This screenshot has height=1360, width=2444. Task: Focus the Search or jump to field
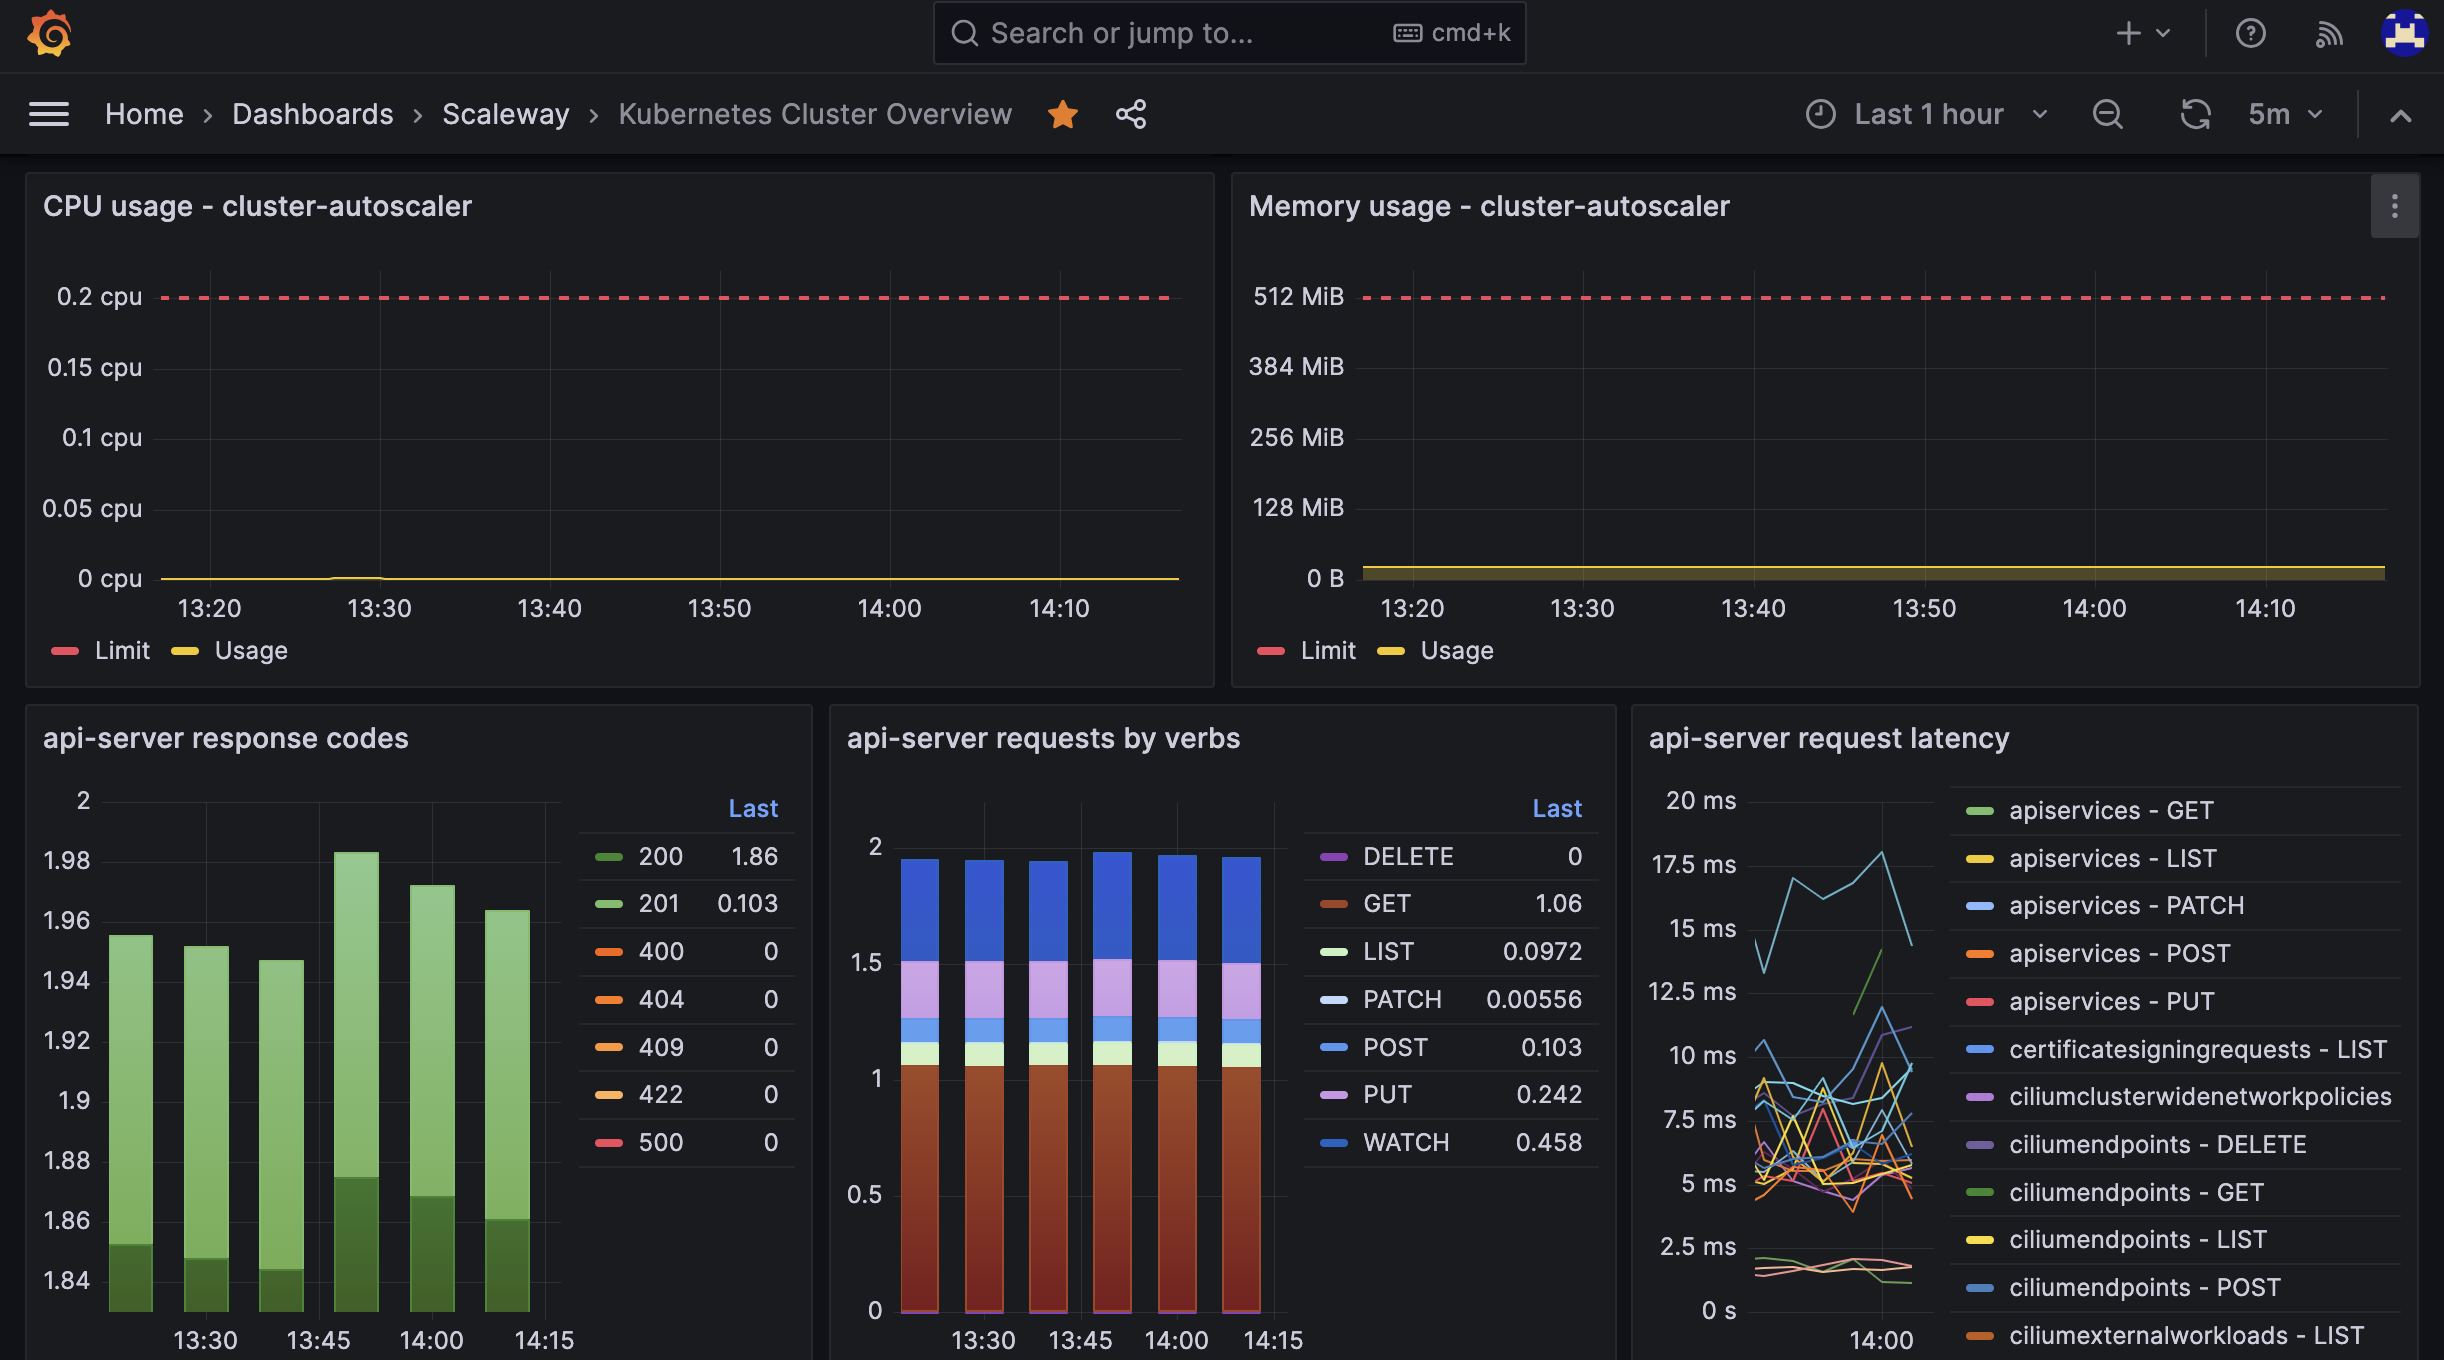[1180, 34]
